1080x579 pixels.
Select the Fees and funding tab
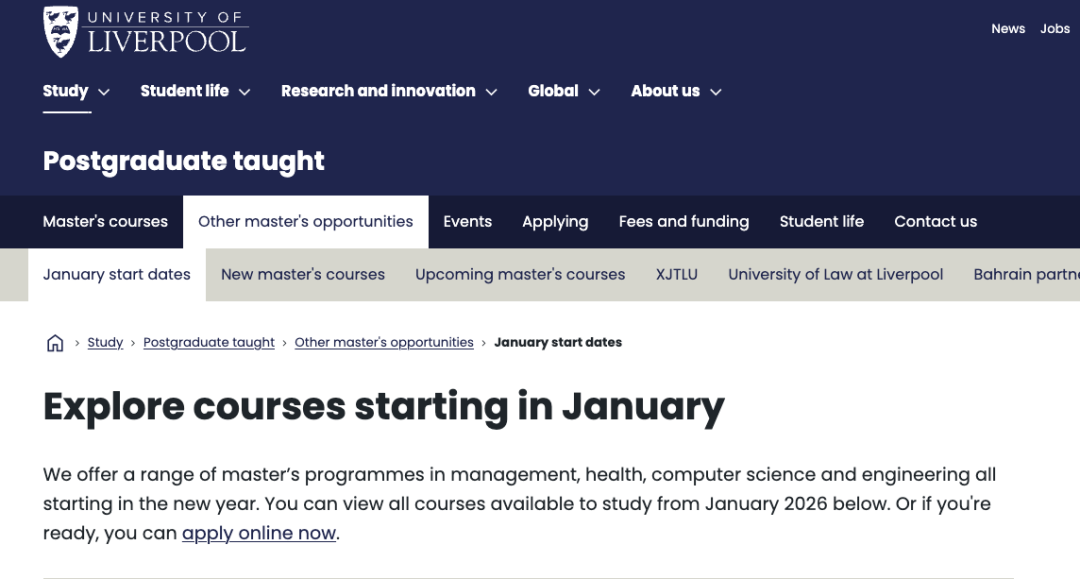(x=684, y=222)
